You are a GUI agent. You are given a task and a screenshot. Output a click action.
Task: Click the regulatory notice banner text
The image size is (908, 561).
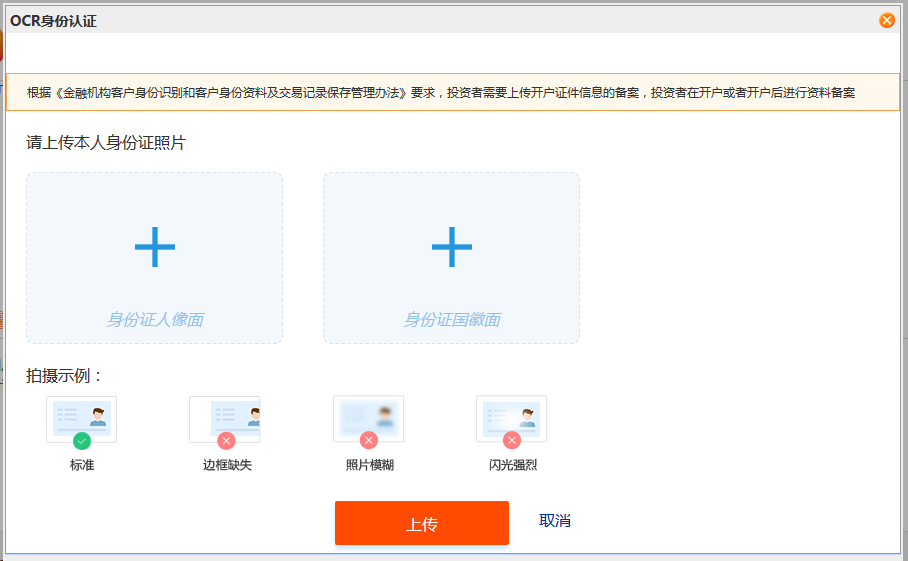tap(440, 92)
